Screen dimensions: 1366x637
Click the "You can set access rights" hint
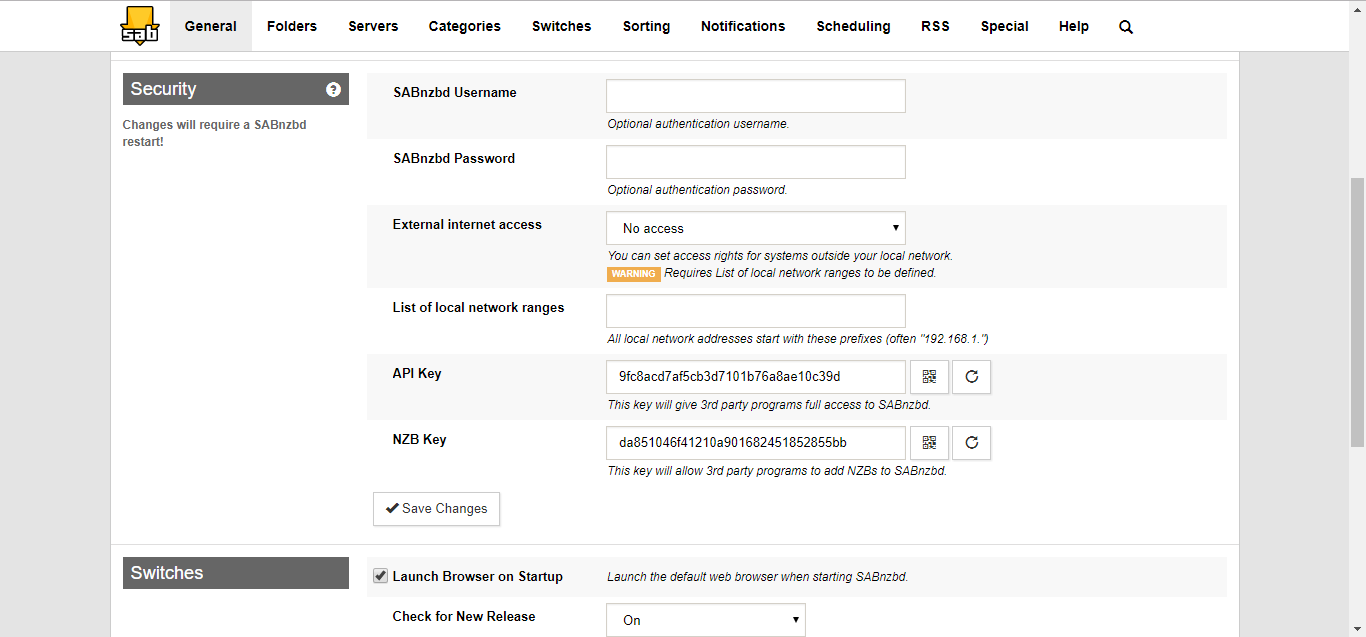point(781,256)
